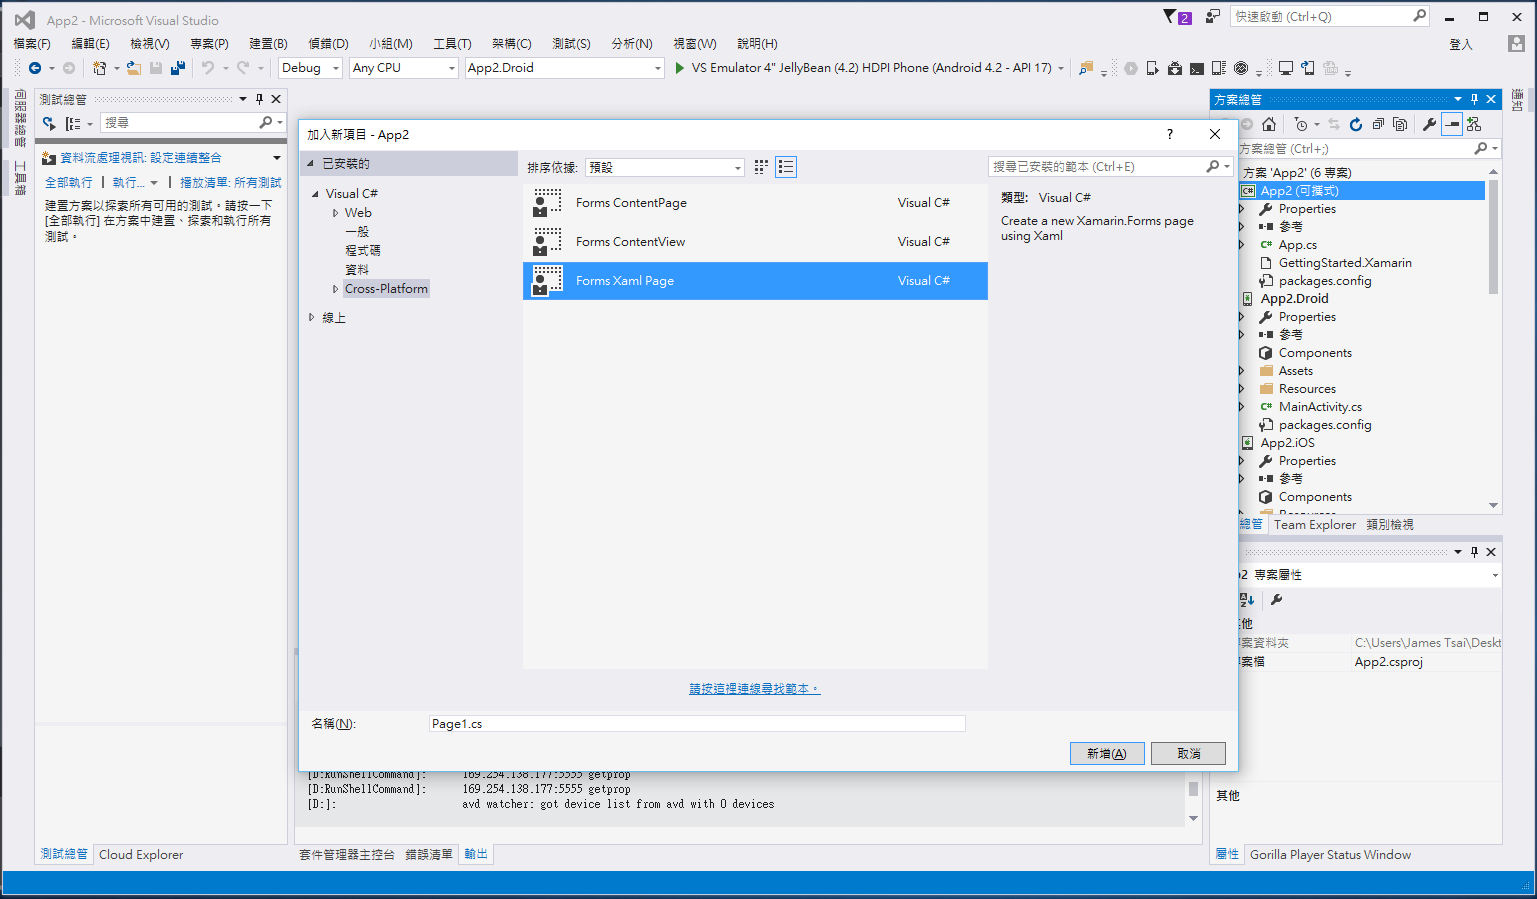The image size is (1537, 899).
Task: Click the 全部執行 run all link
Action: [69, 183]
